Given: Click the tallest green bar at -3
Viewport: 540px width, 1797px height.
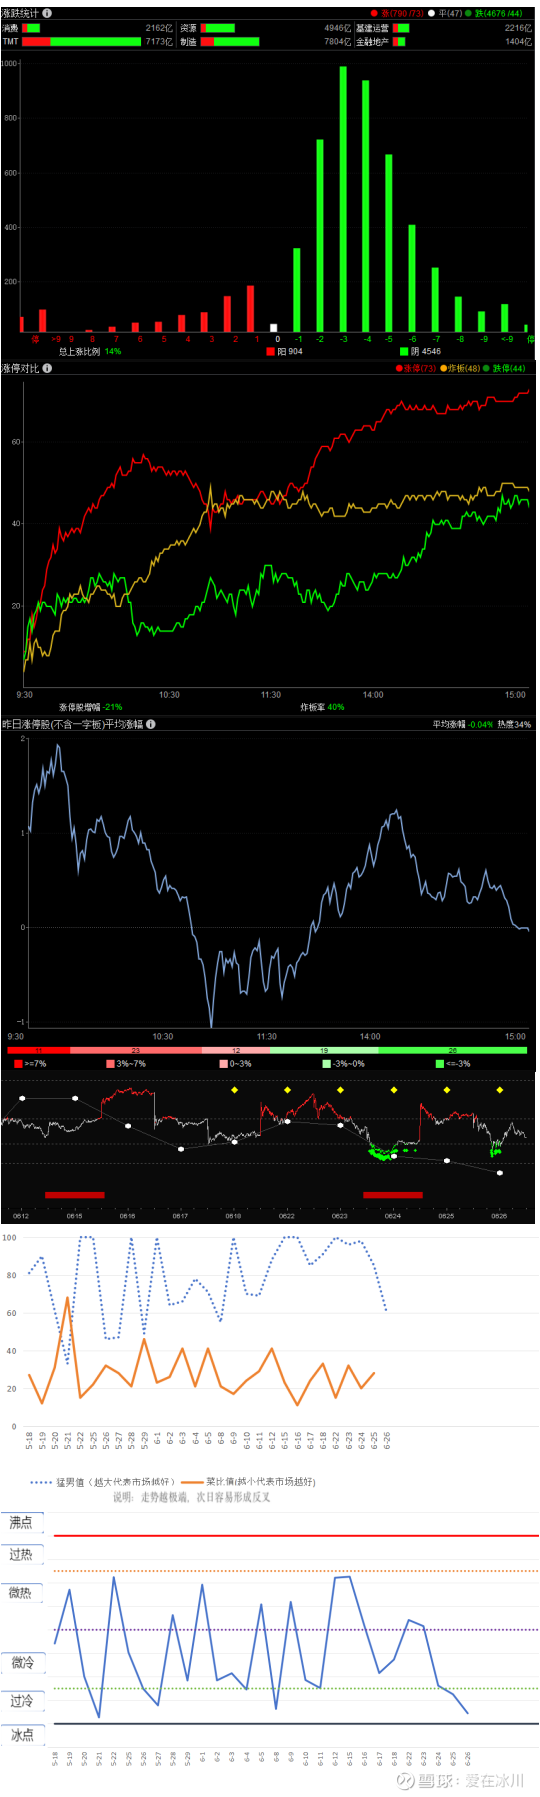Looking at the screenshot, I should [x=343, y=199].
